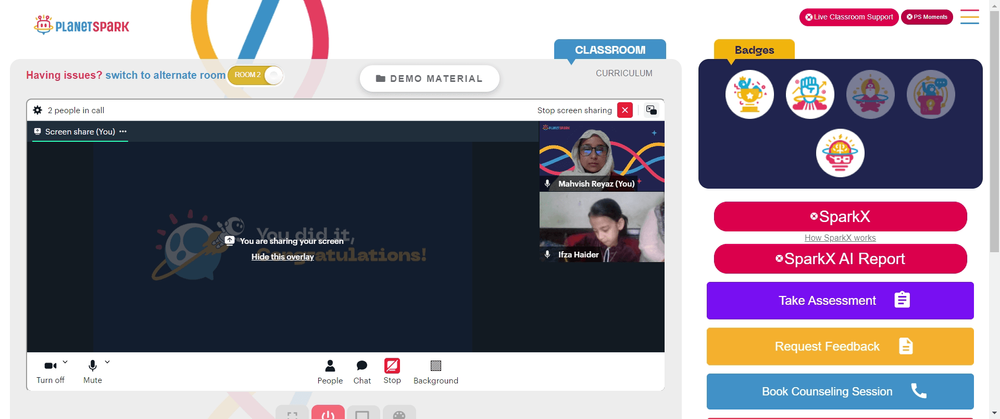Click the fullscreen corners icon
The width and height of the screenshot is (1000, 419).
pos(292,413)
